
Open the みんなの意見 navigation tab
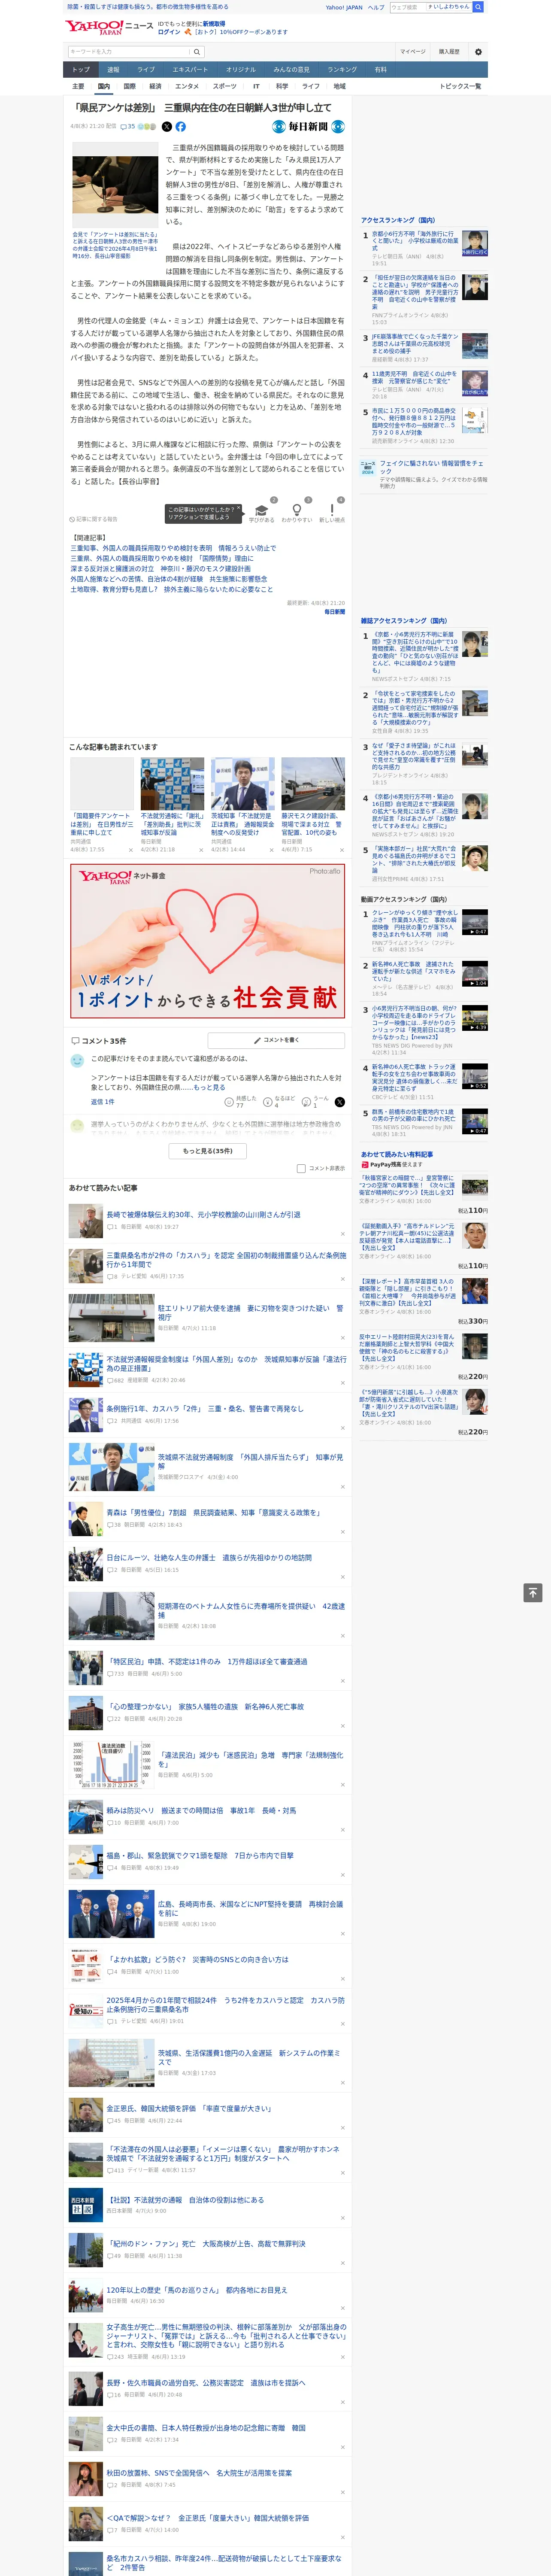coord(291,70)
